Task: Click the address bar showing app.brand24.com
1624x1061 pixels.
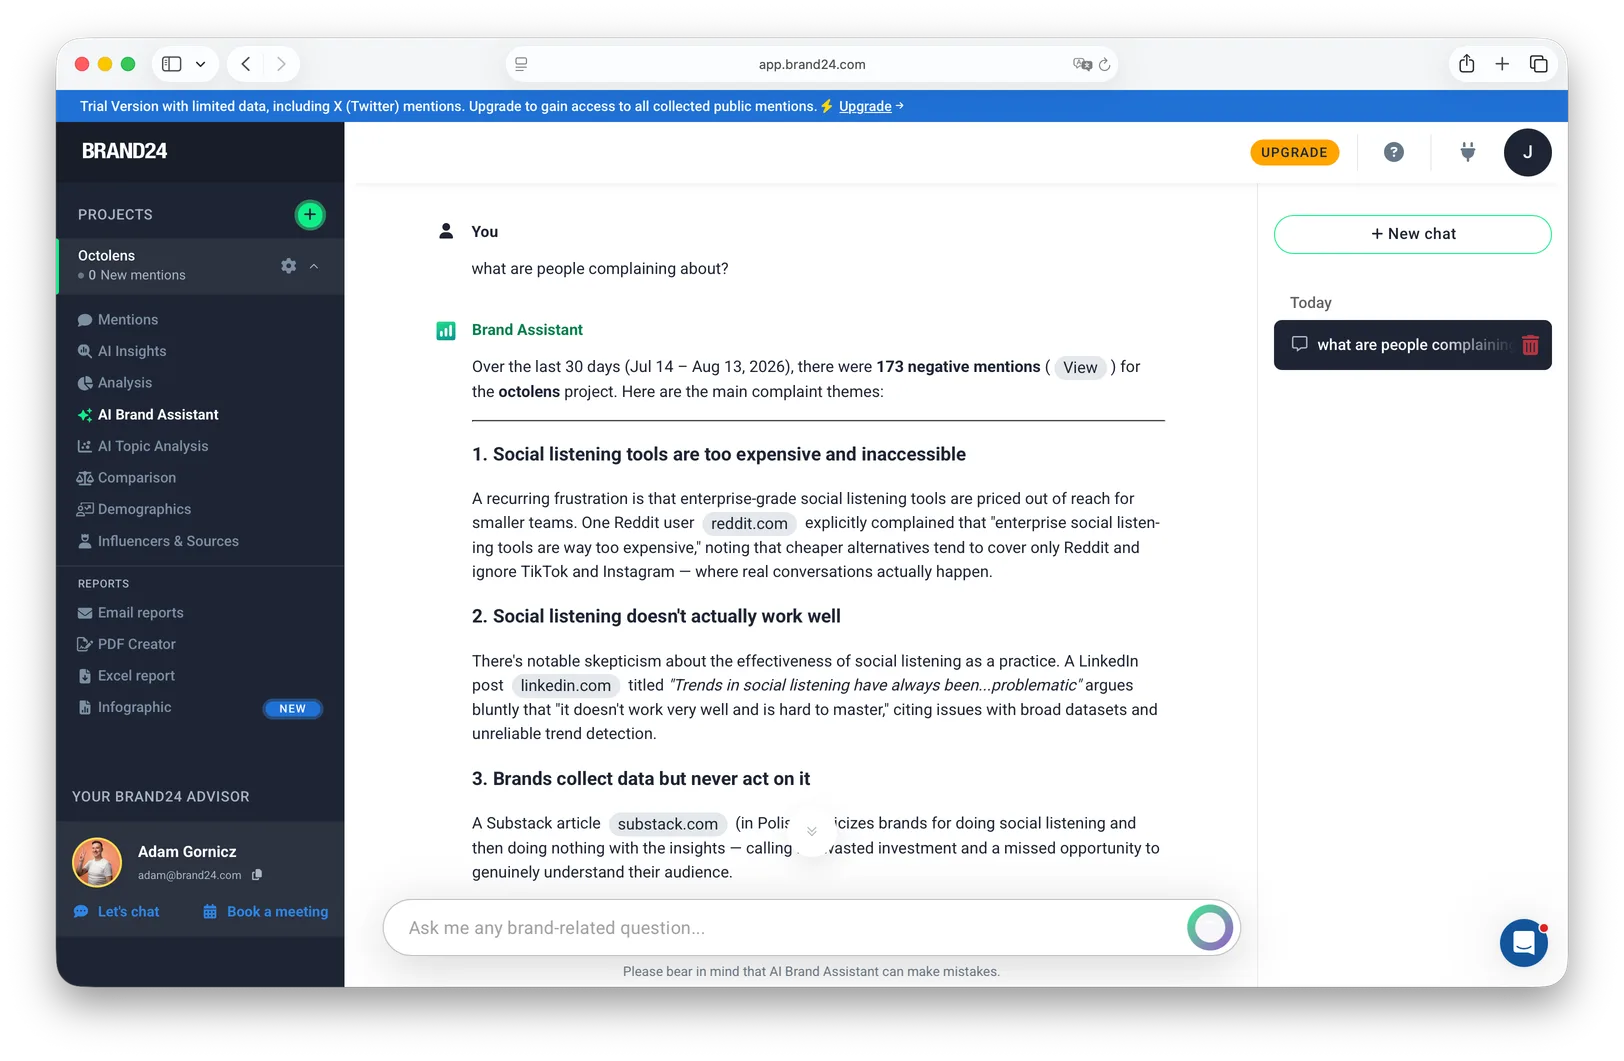Action: pos(812,64)
